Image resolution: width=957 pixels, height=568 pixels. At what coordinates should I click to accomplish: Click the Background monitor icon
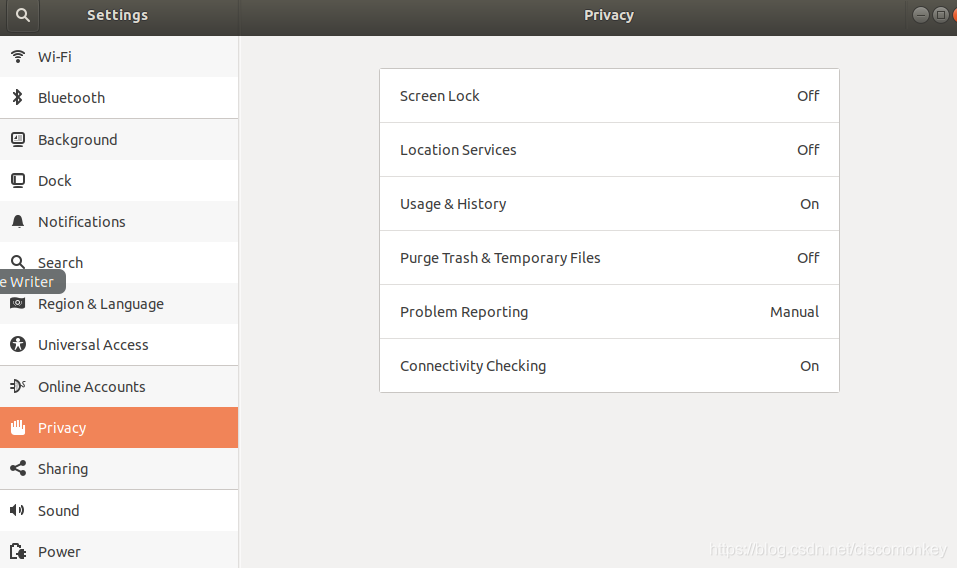pos(18,140)
